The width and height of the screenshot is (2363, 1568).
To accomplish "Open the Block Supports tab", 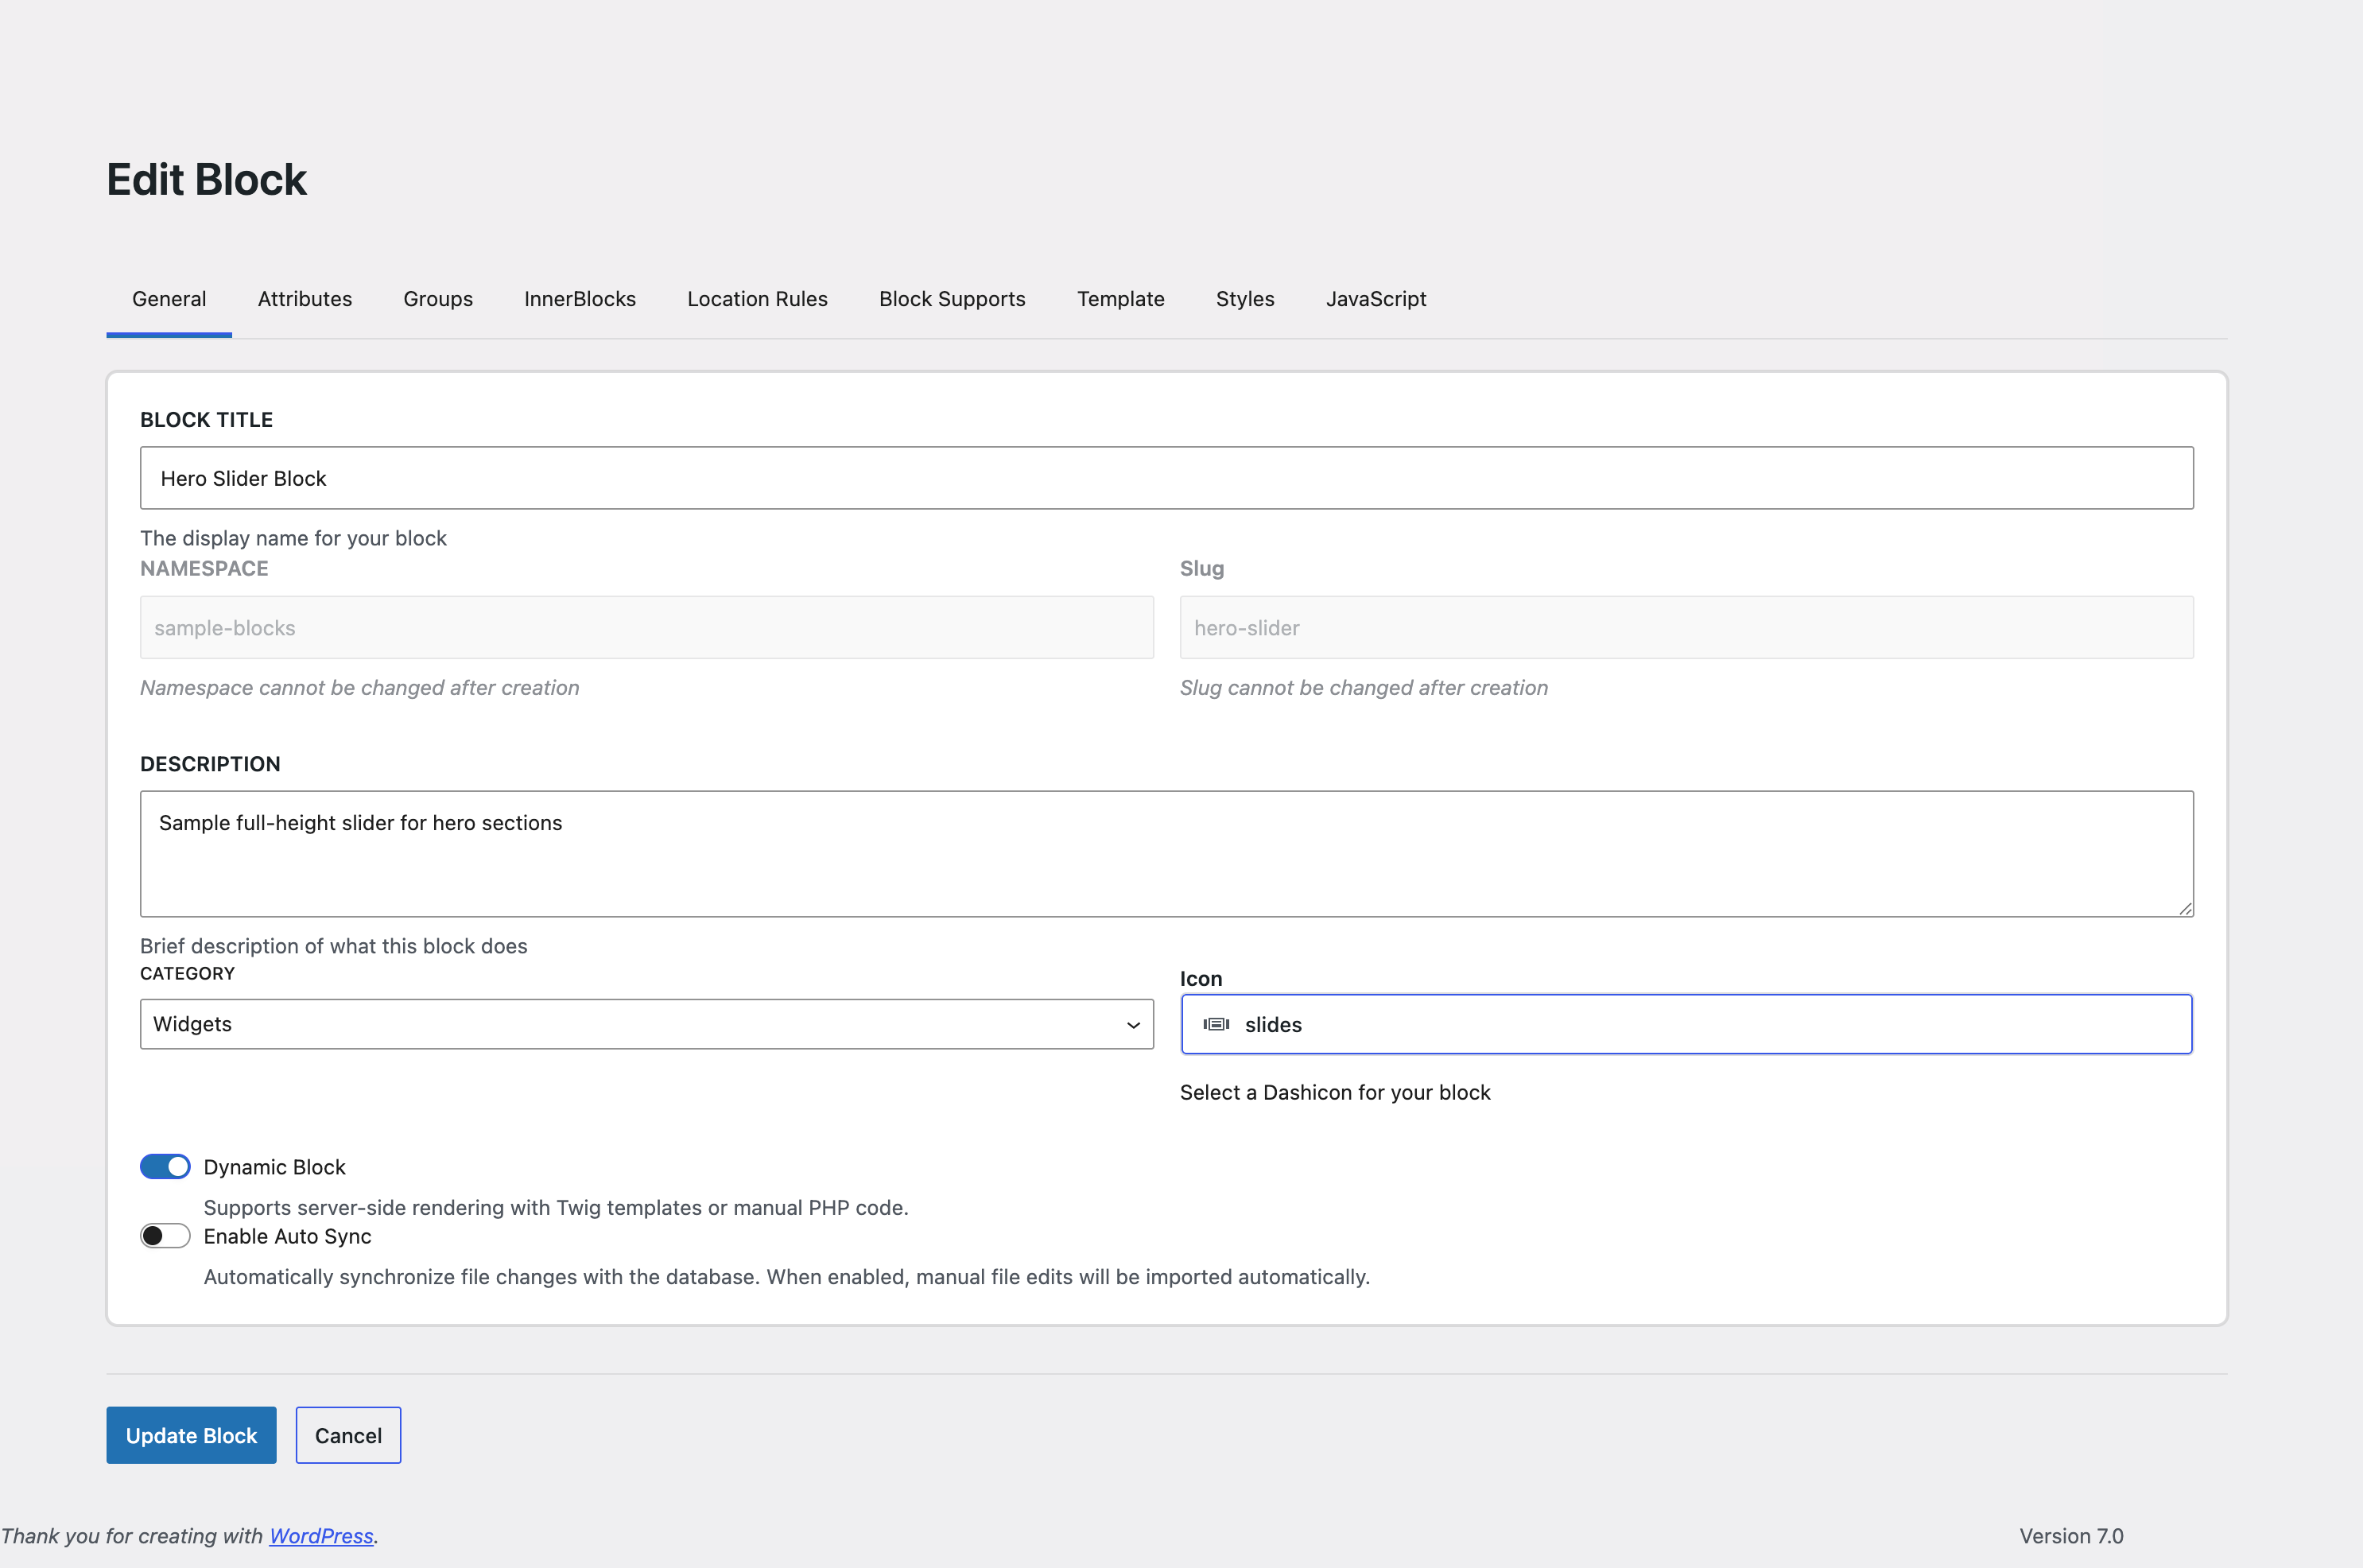I will (952, 299).
